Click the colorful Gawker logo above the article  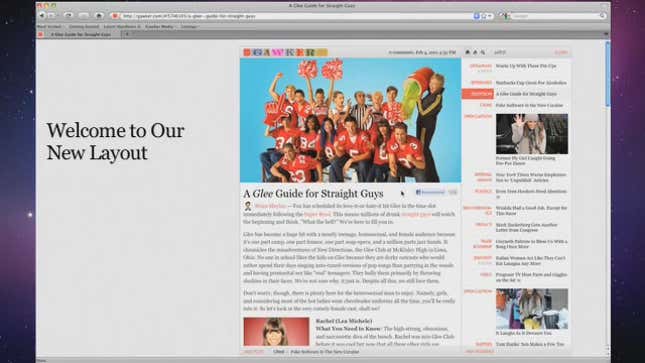pos(285,52)
